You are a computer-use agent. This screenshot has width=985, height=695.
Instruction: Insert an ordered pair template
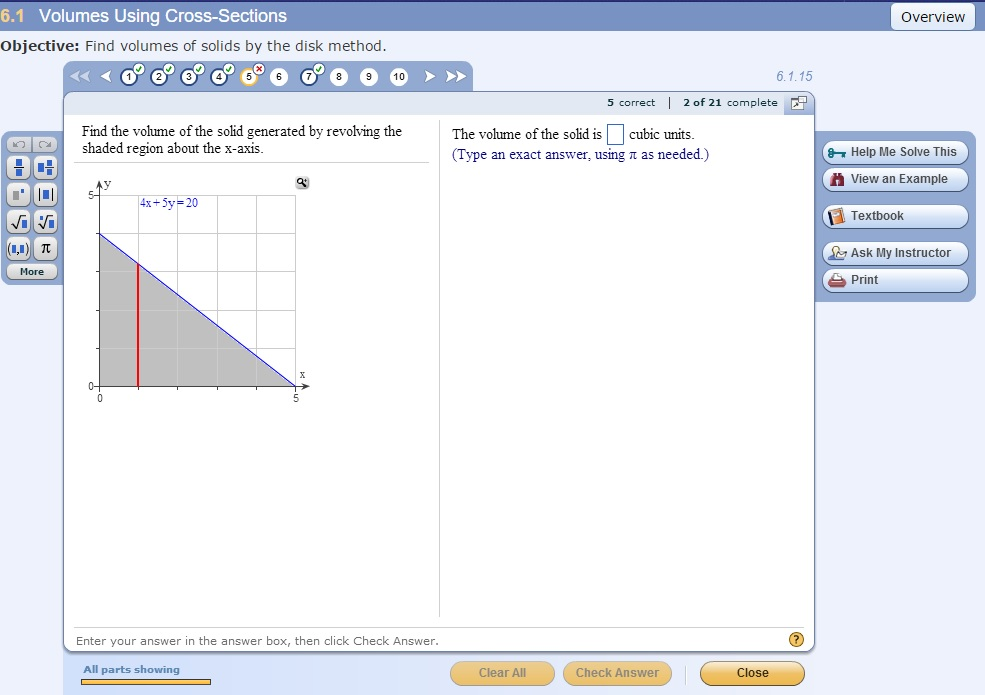click(x=18, y=249)
